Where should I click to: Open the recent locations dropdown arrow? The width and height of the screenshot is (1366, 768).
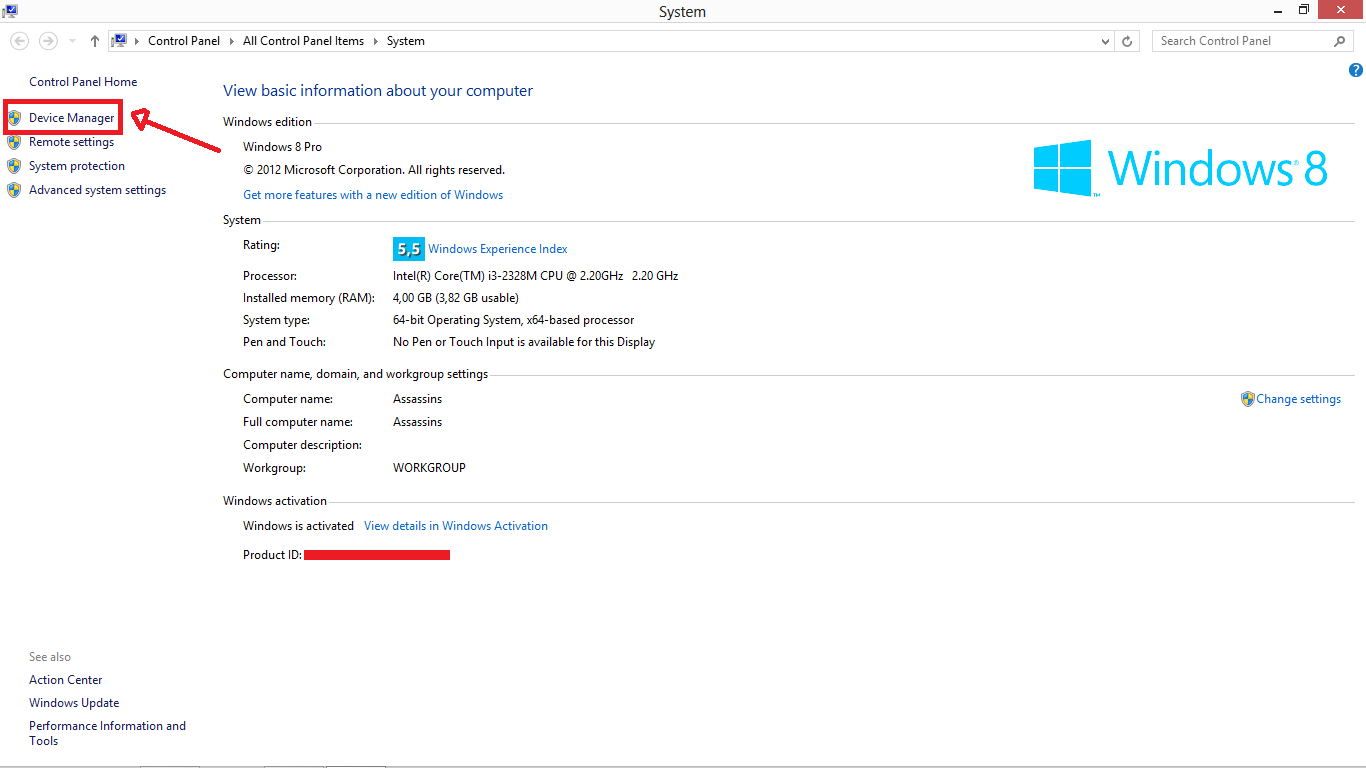point(72,42)
